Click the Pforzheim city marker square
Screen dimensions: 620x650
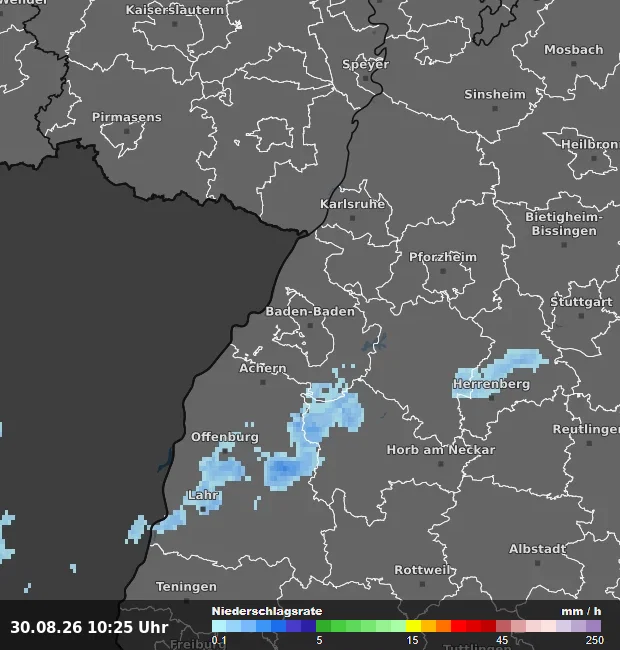[x=443, y=271]
